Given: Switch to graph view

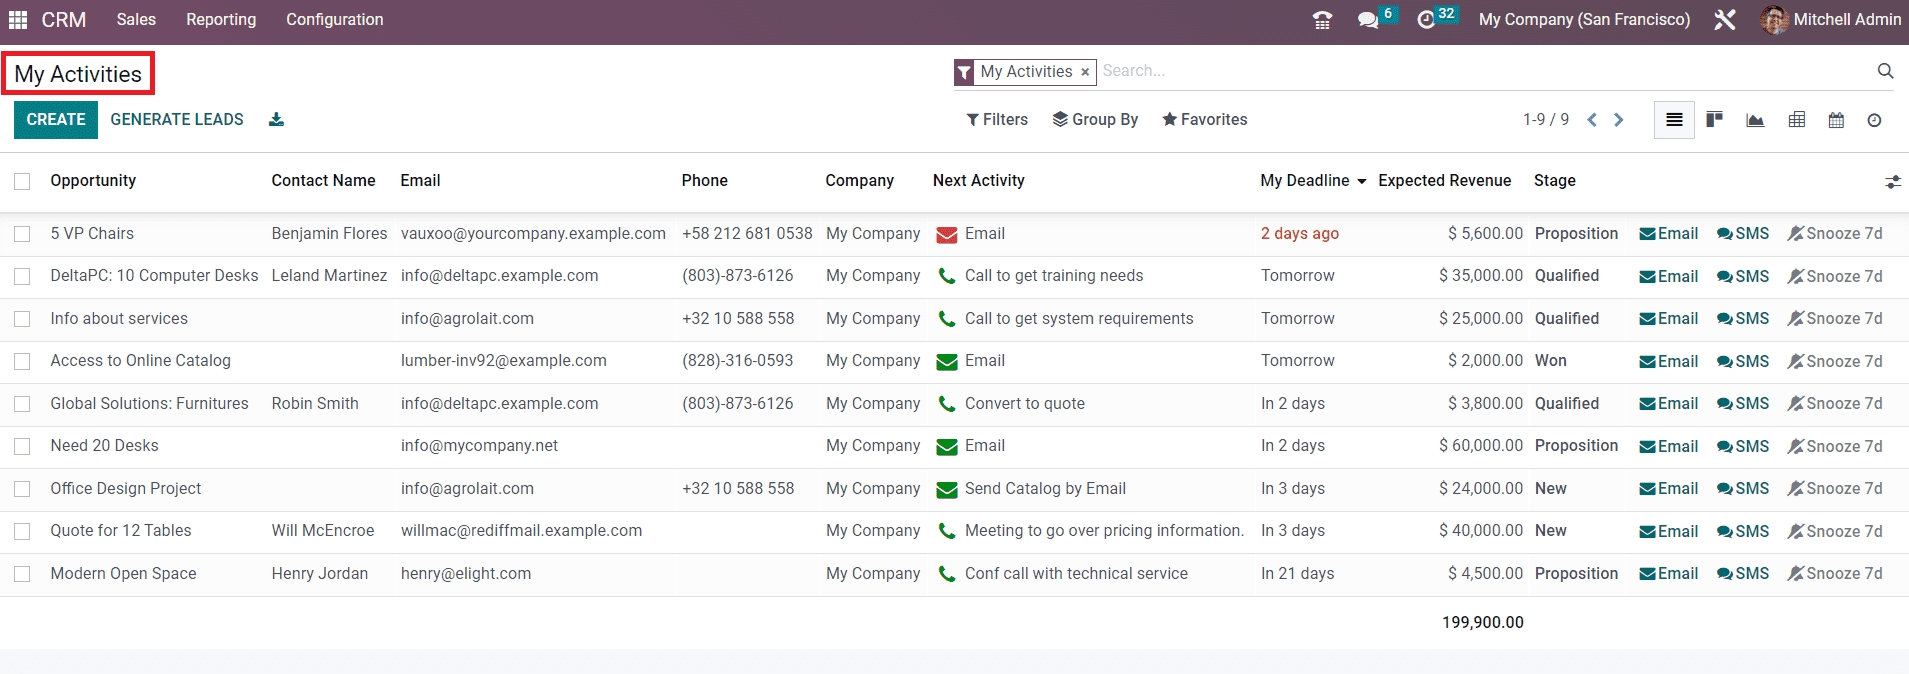Looking at the screenshot, I should point(1755,120).
